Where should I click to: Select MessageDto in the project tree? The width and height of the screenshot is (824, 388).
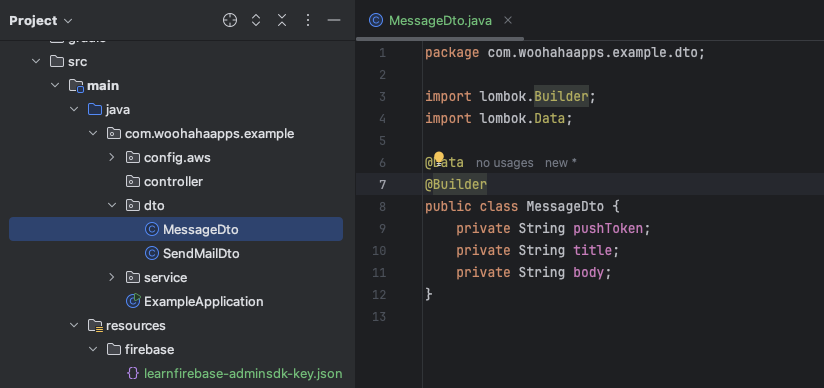(x=176, y=229)
